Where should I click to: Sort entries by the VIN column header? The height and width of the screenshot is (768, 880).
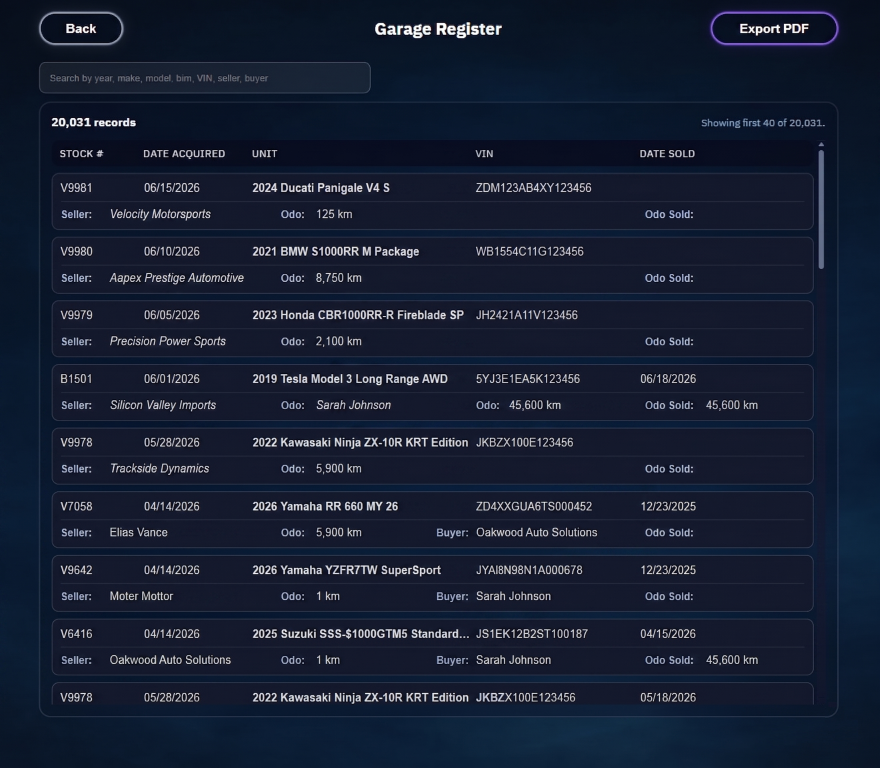click(484, 154)
